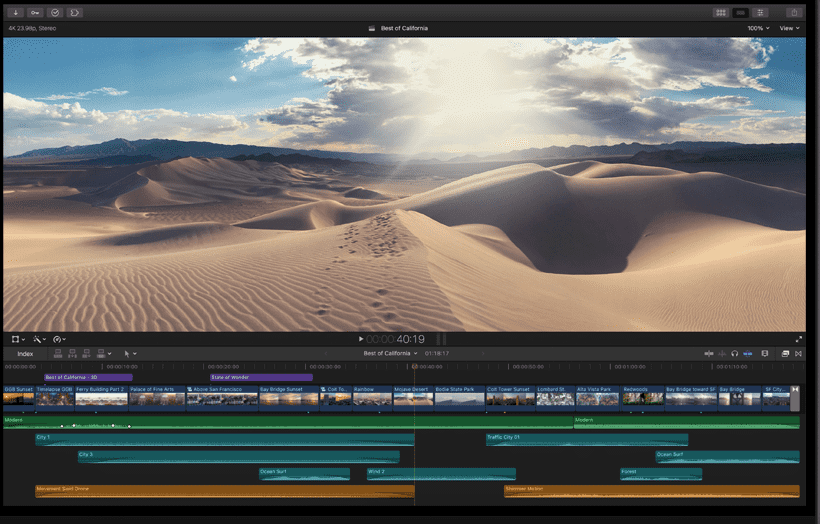Open the Effects browser icon
The image size is (820, 524).
click(x=785, y=353)
